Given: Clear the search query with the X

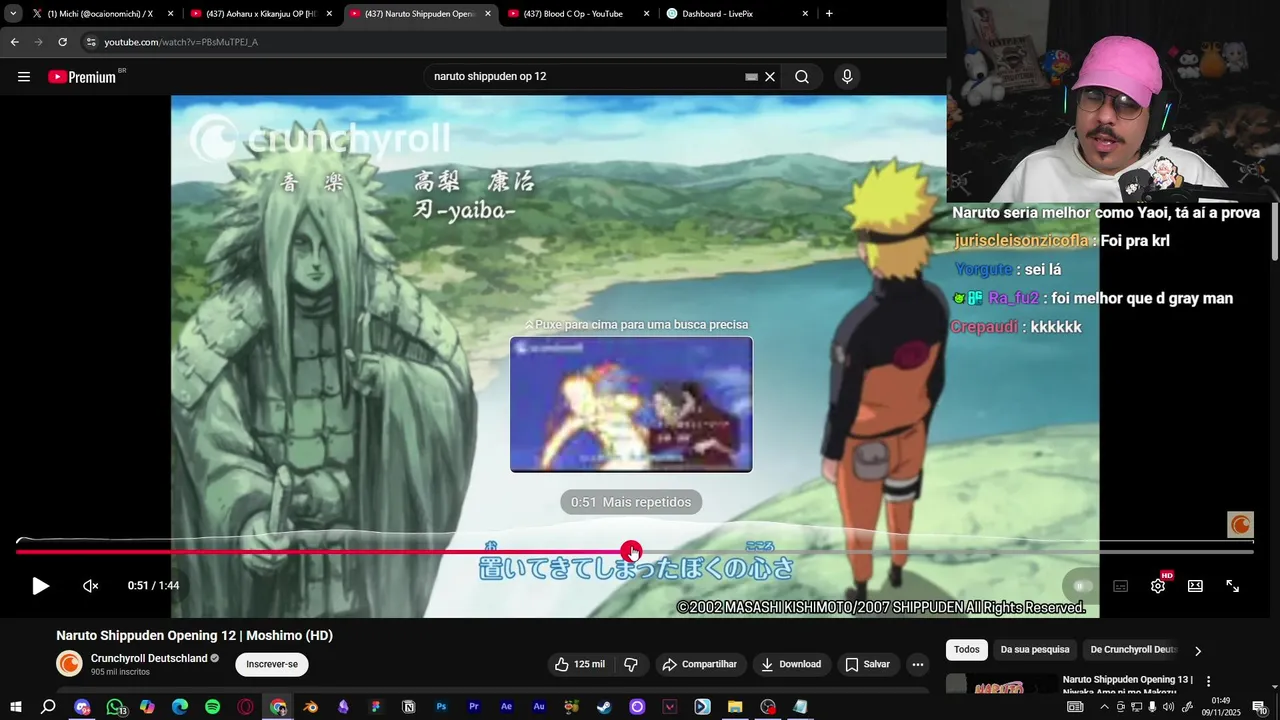Looking at the screenshot, I should pyautogui.click(x=770, y=77).
